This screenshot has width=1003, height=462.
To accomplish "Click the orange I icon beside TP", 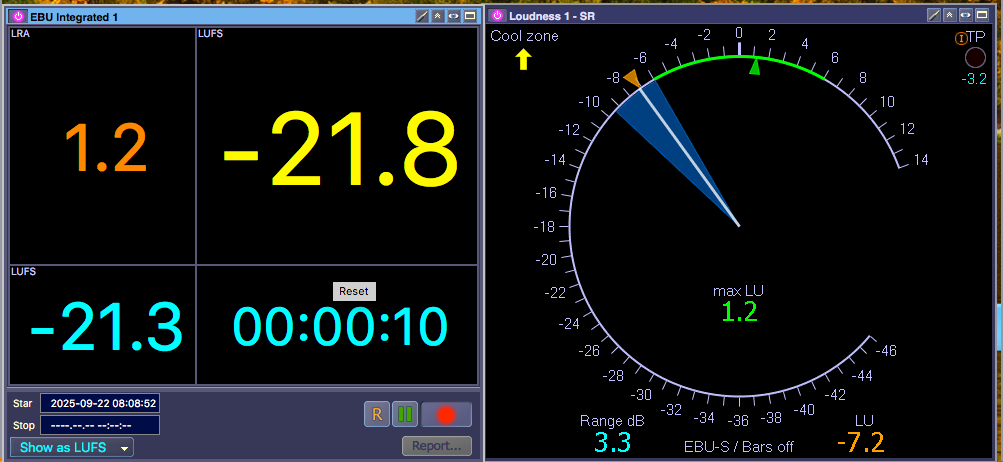I will (x=961, y=38).
